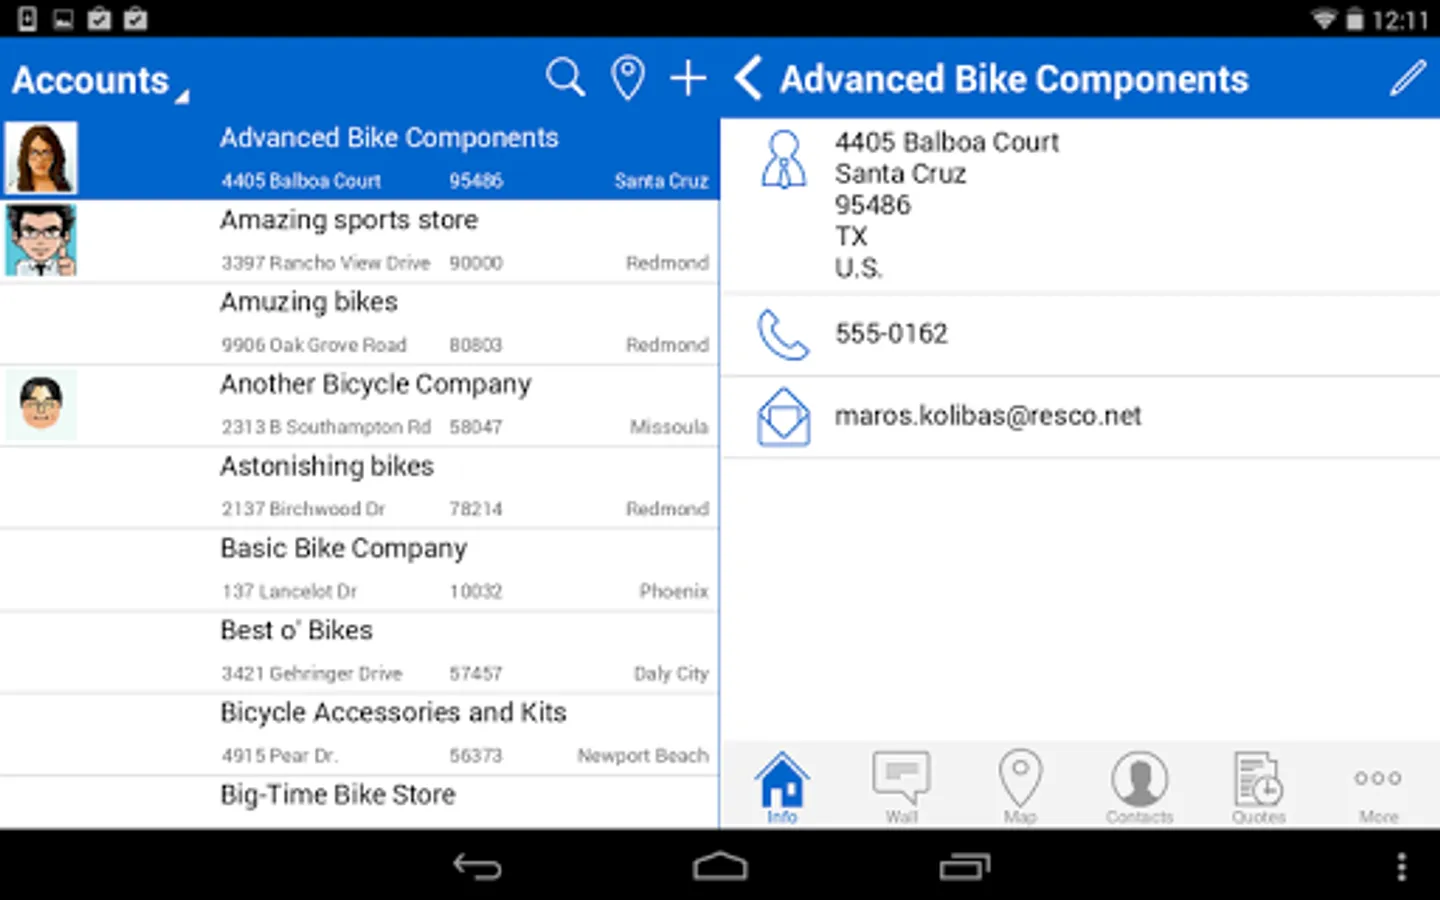Switch to the Info tab
Screen dimensions: 1440x900
coord(782,788)
